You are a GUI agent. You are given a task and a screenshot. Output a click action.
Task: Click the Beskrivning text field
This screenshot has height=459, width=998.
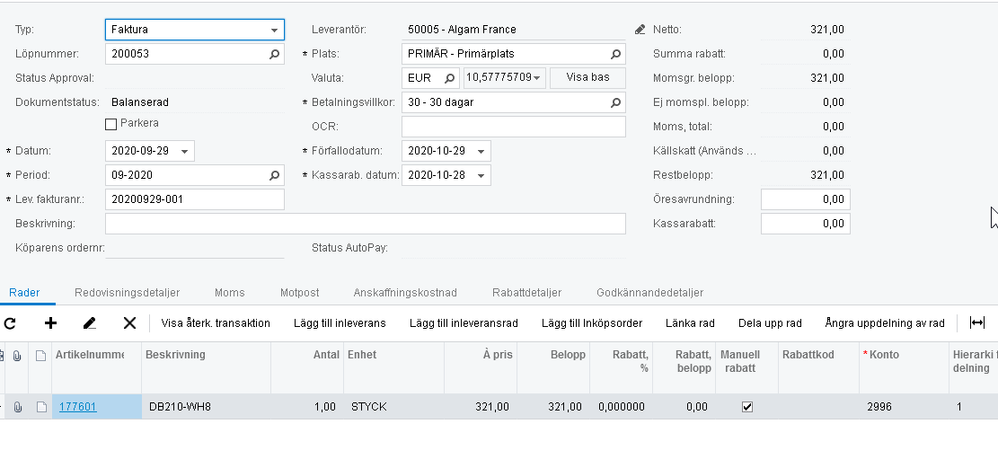coord(365,223)
